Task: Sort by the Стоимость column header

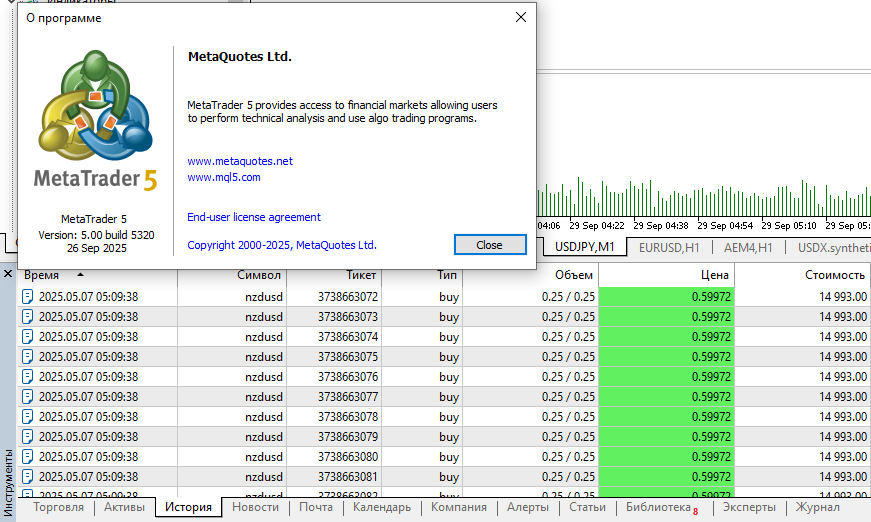Action: 803,275
